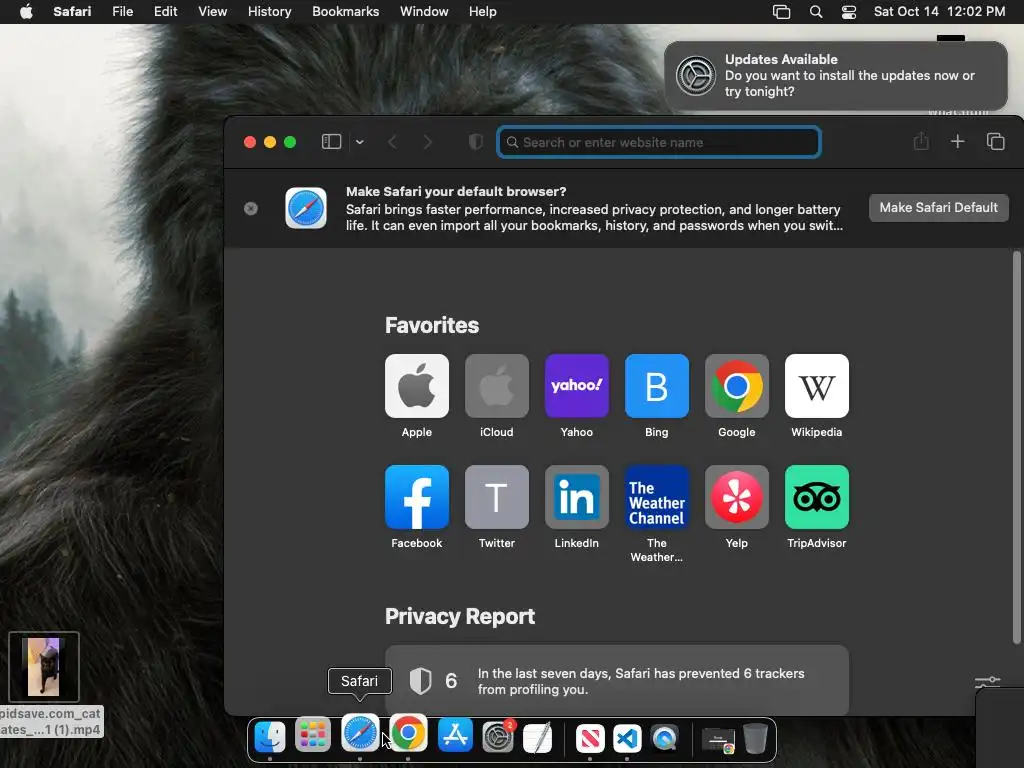Screen dimensions: 1024x768
Task: Open the History menu
Action: point(269,12)
